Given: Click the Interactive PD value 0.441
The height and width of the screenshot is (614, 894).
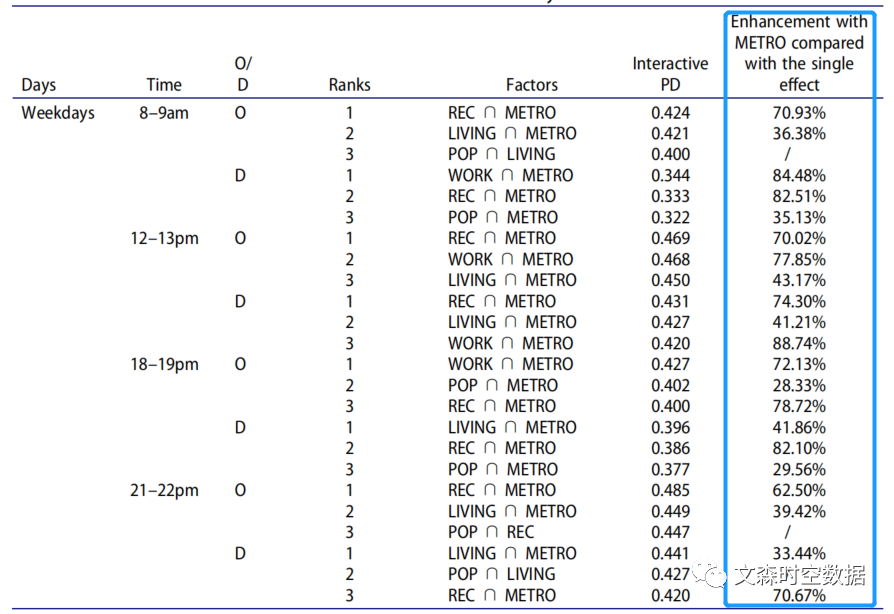Looking at the screenshot, I should coord(670,554).
